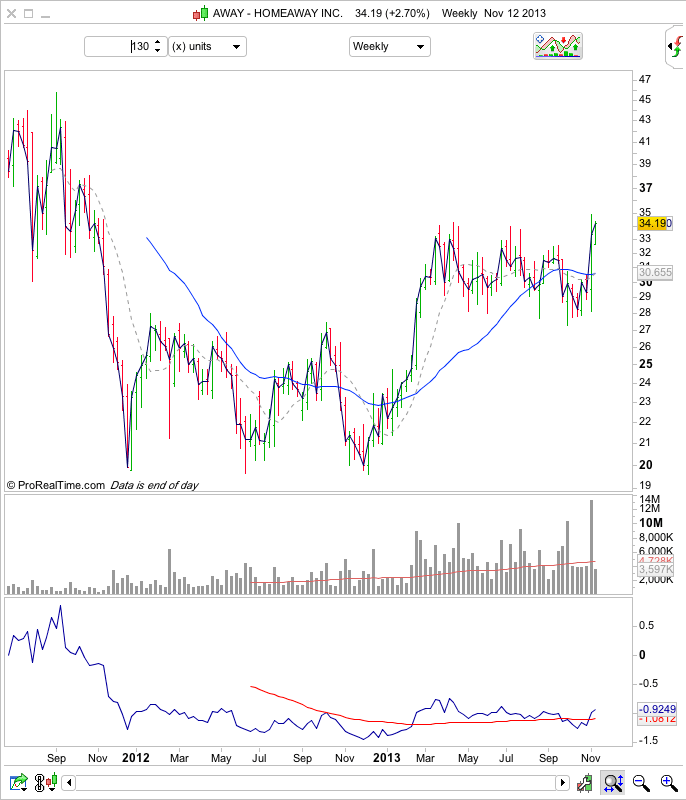
Task: Click the 2013 label on time axis
Action: (x=386, y=758)
